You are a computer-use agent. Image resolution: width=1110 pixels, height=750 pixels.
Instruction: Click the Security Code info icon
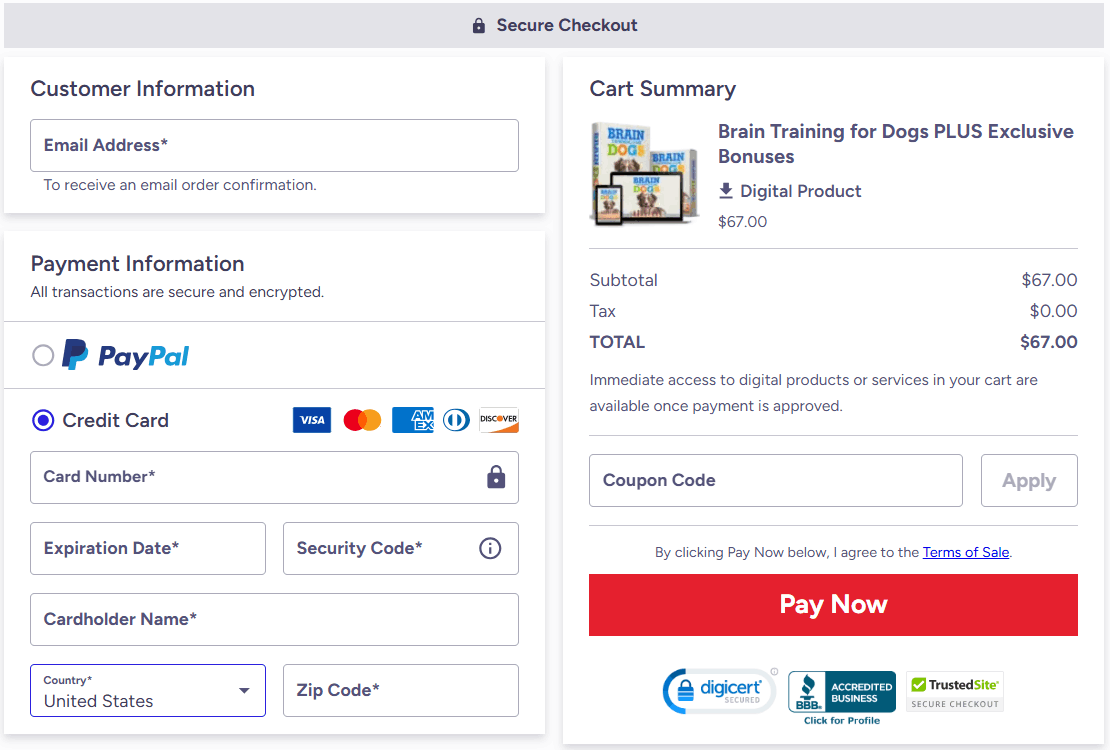click(490, 548)
